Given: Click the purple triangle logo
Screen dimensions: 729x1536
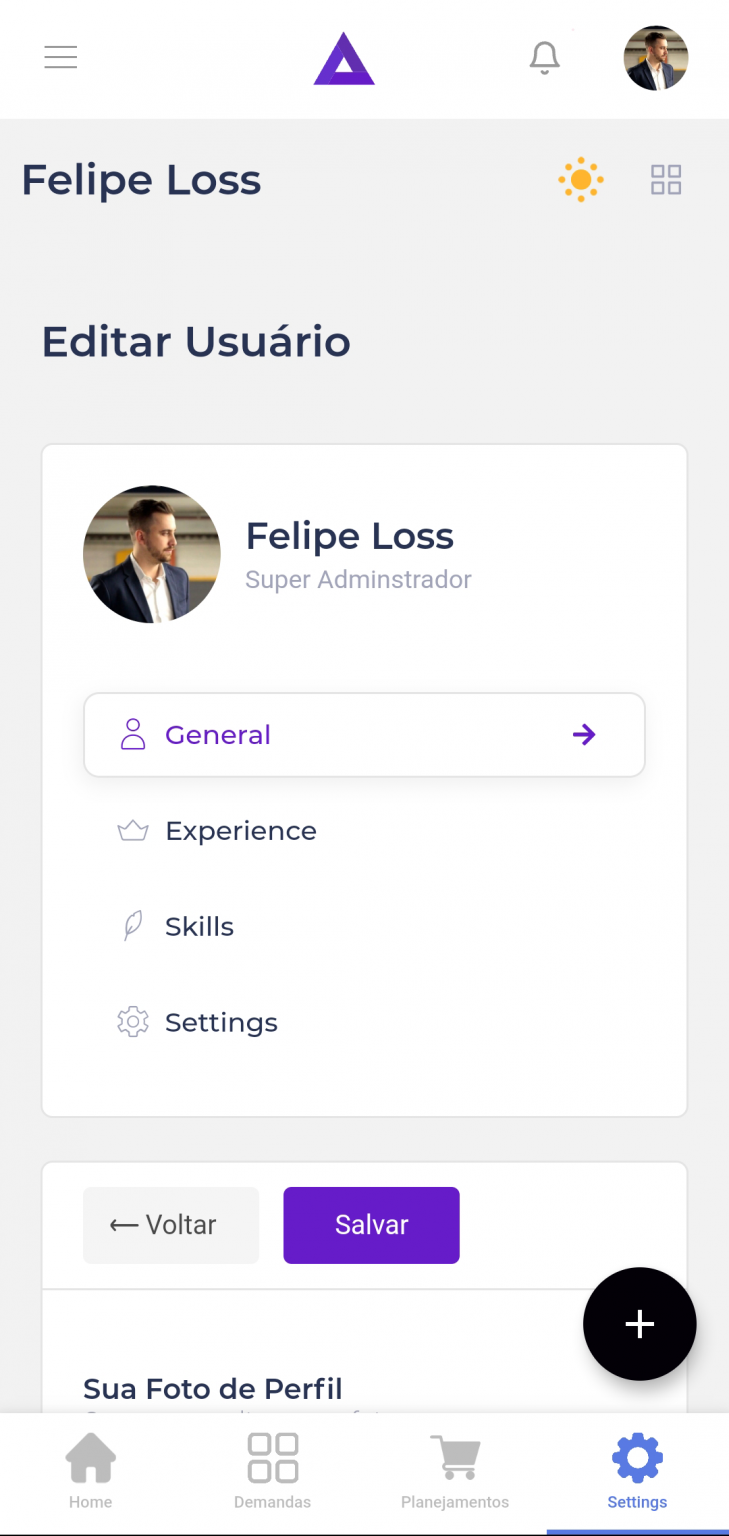Looking at the screenshot, I should click(344, 59).
